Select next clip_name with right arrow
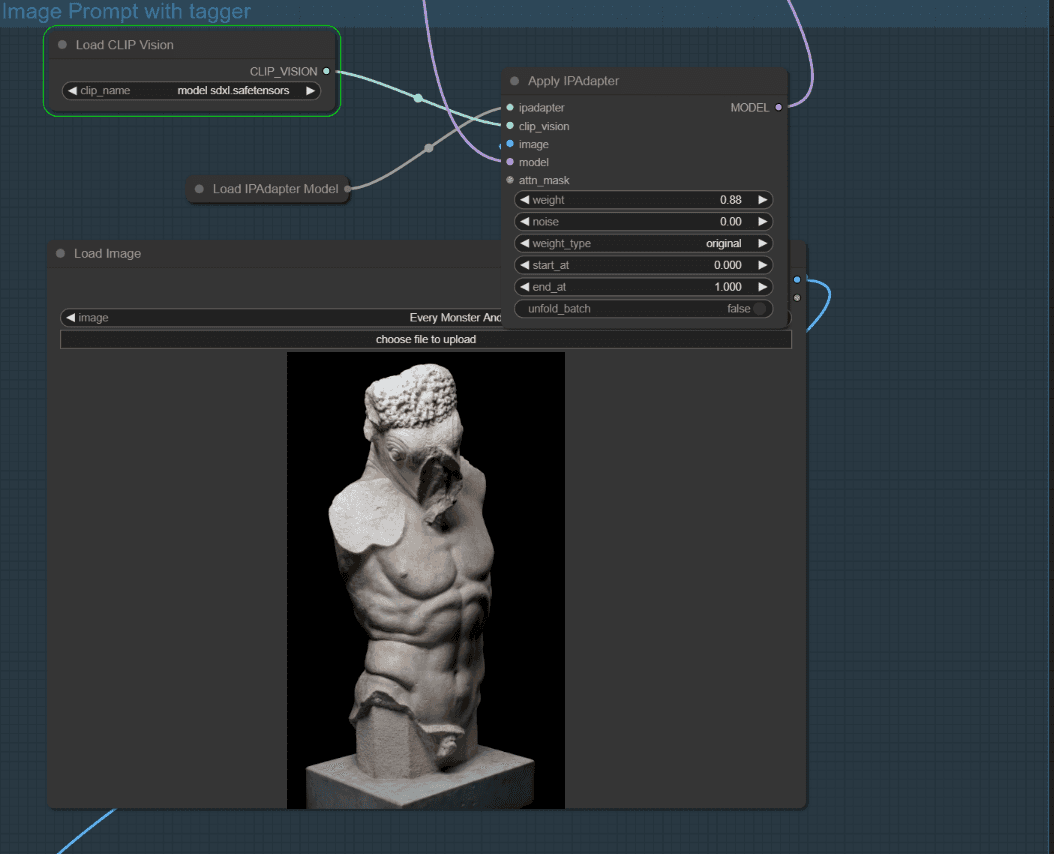This screenshot has width=1054, height=854. tap(310, 91)
